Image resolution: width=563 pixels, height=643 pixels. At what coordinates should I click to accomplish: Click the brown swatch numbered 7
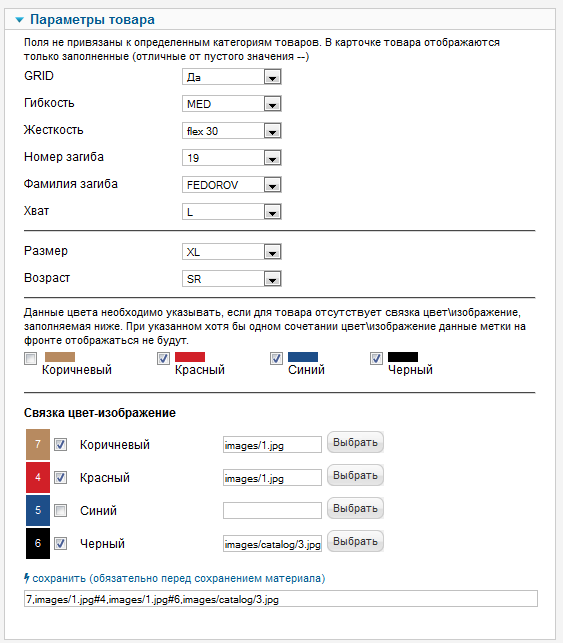[x=38, y=444]
